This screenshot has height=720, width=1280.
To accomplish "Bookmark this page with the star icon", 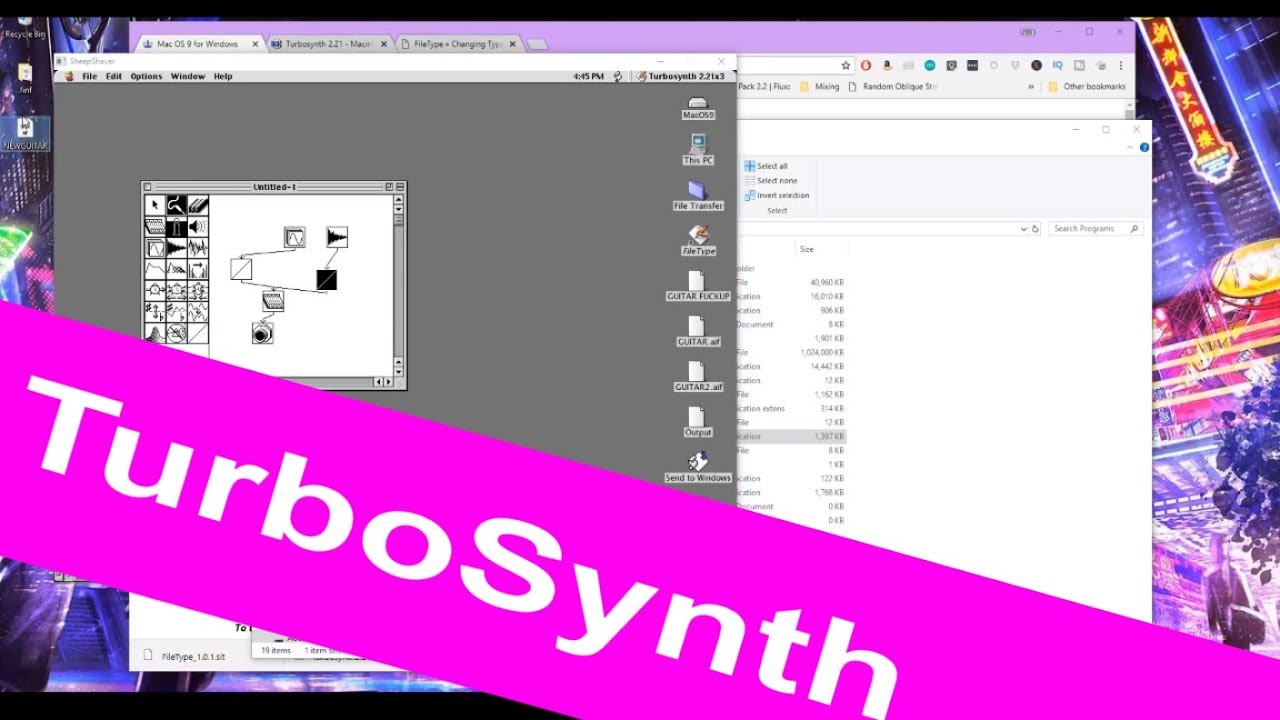I will pyautogui.click(x=846, y=65).
